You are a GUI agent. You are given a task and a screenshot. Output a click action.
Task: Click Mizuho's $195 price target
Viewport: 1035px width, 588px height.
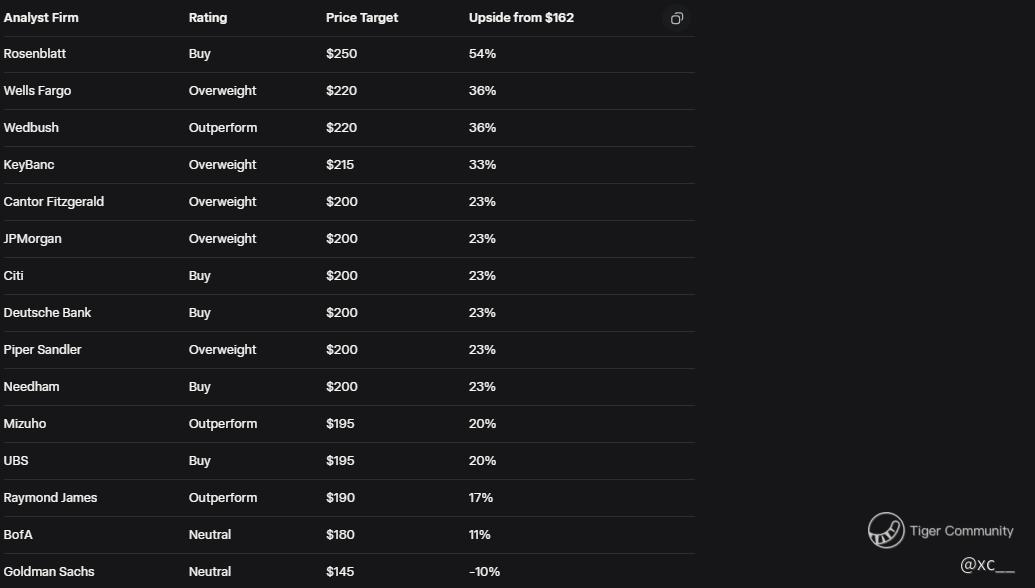340,424
